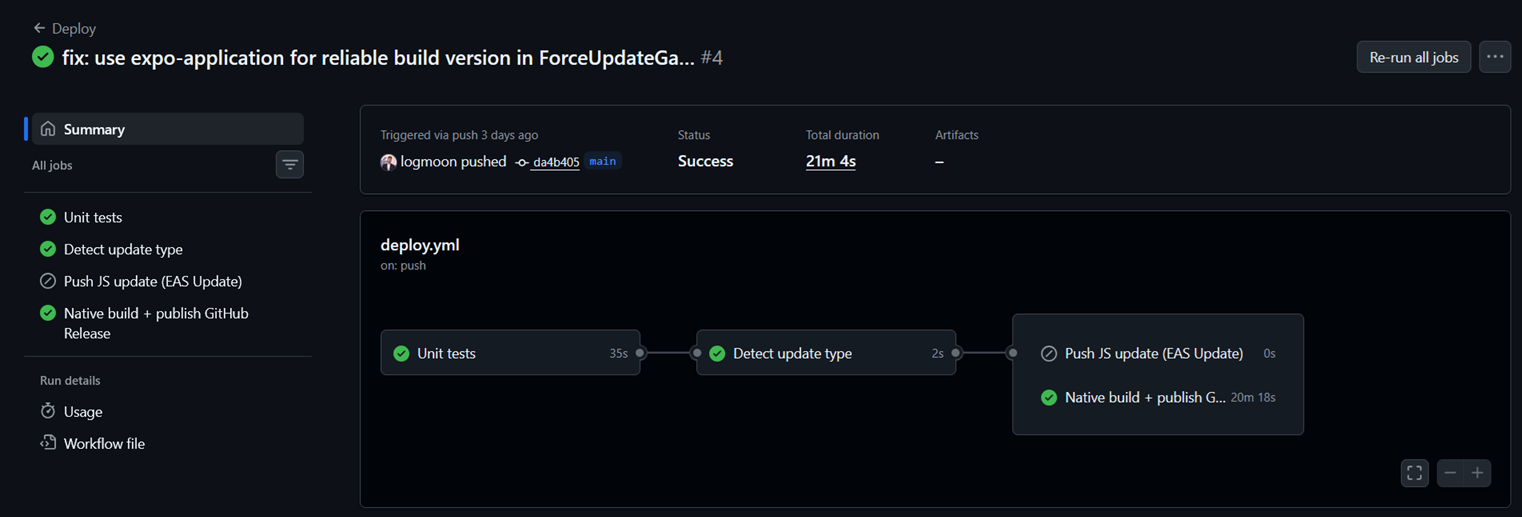Open the three-dots workflow options menu

click(1495, 57)
